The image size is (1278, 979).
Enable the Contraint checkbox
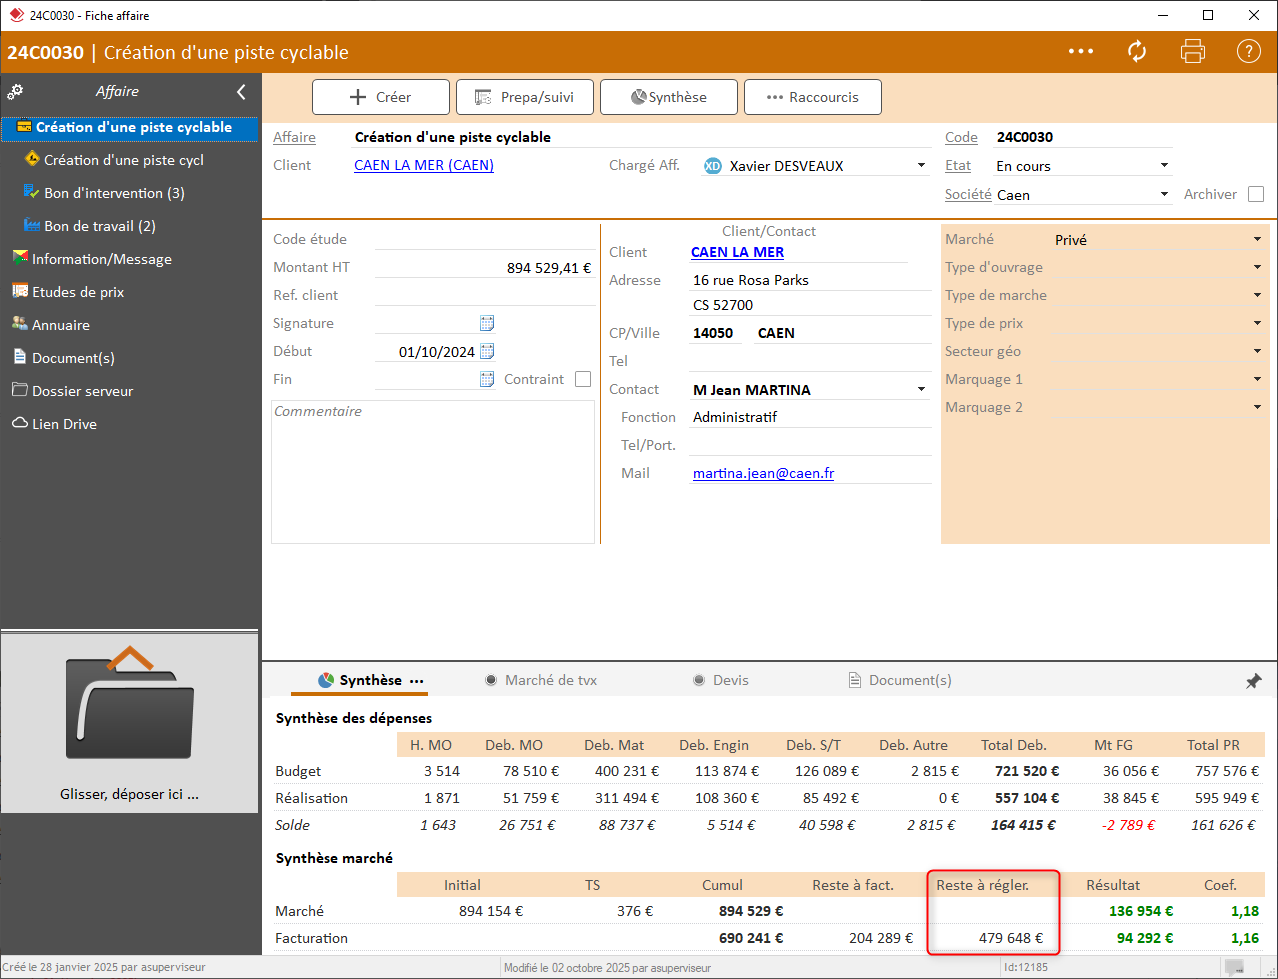(x=583, y=379)
